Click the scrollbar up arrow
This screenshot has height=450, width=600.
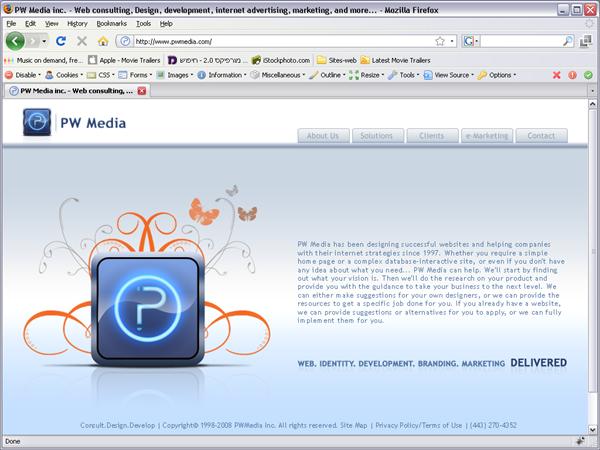pyautogui.click(x=592, y=104)
